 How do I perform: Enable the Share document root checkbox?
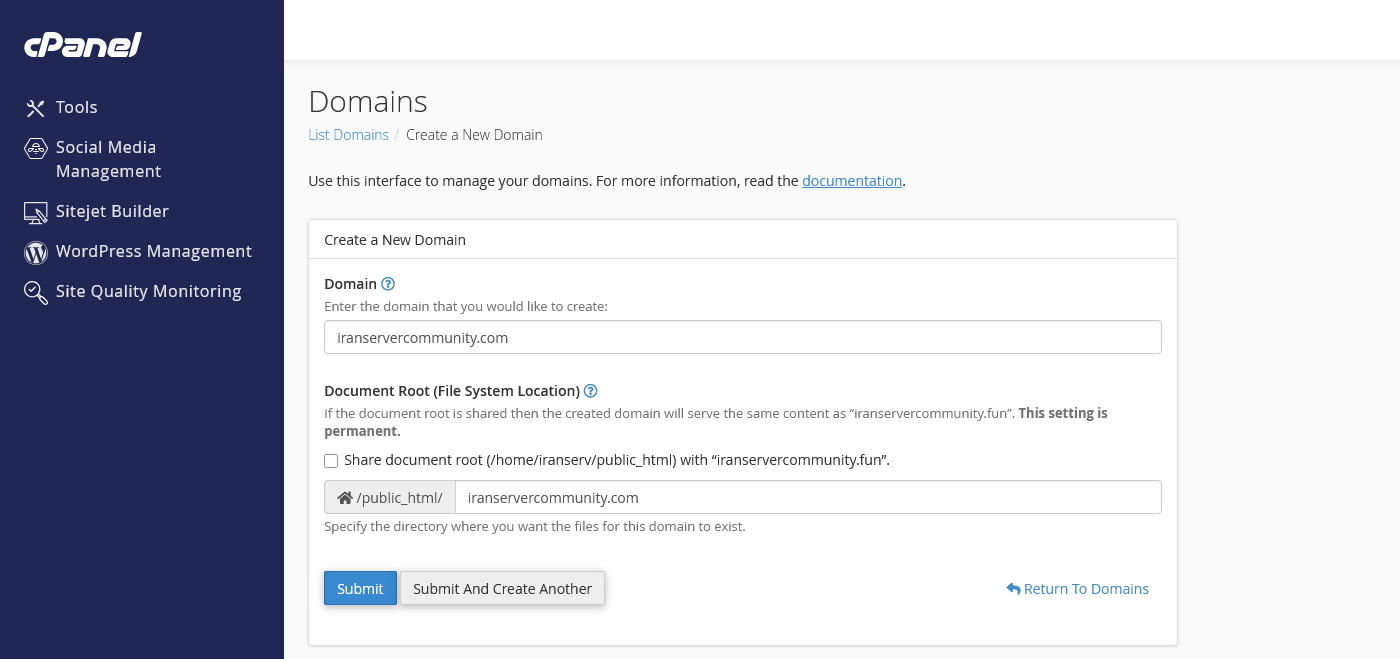tap(331, 461)
